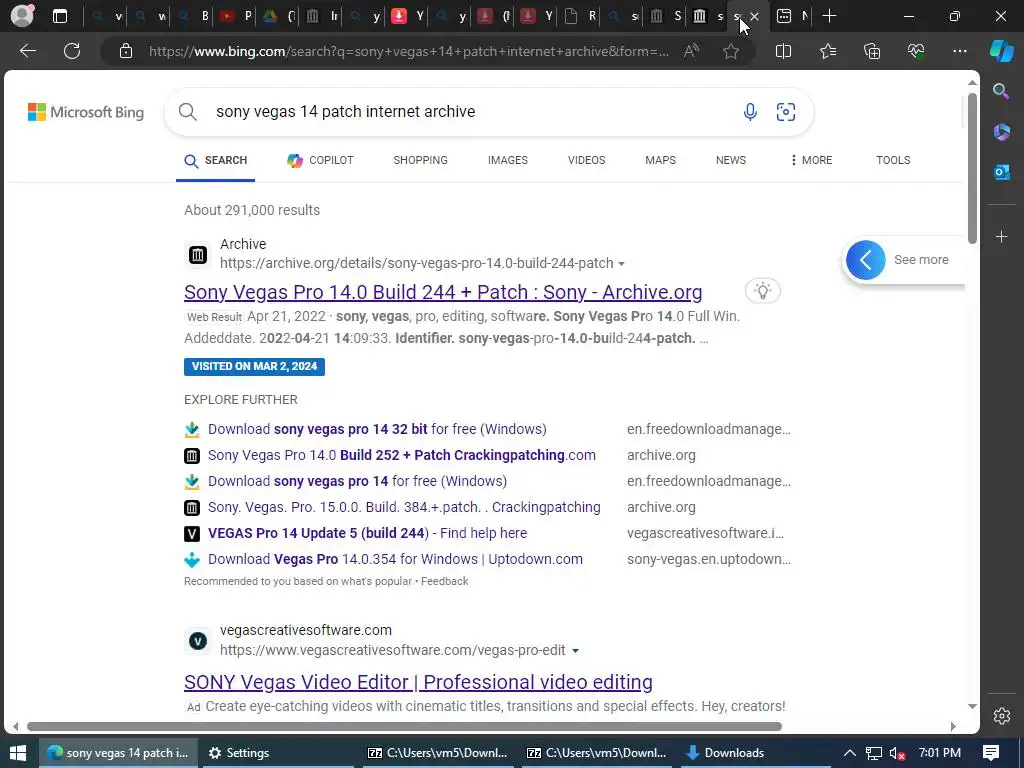The height and width of the screenshot is (768, 1024).
Task: Open the network tray icon
Action: point(873,753)
